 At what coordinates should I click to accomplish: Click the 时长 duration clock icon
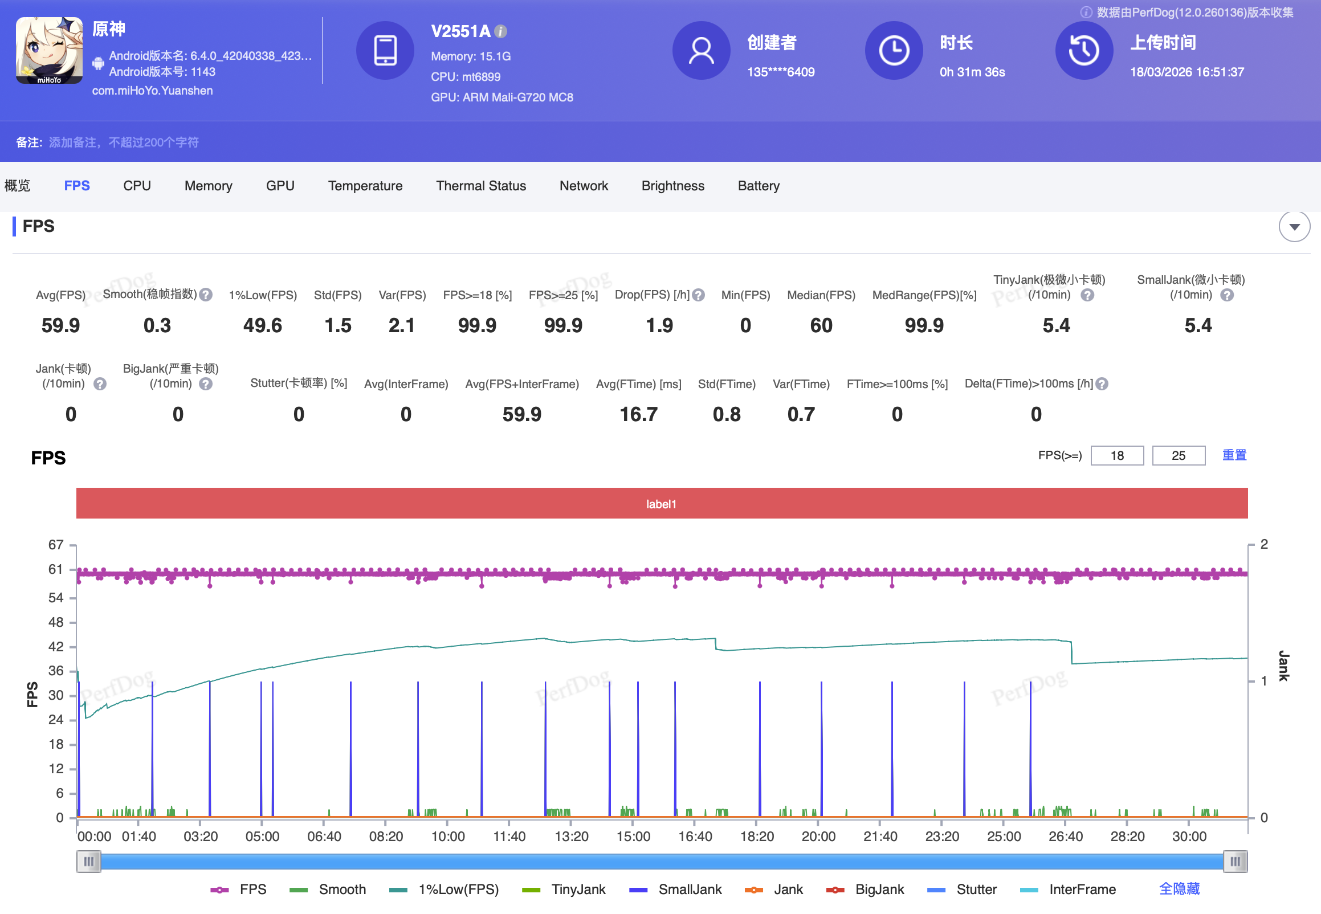pos(894,50)
